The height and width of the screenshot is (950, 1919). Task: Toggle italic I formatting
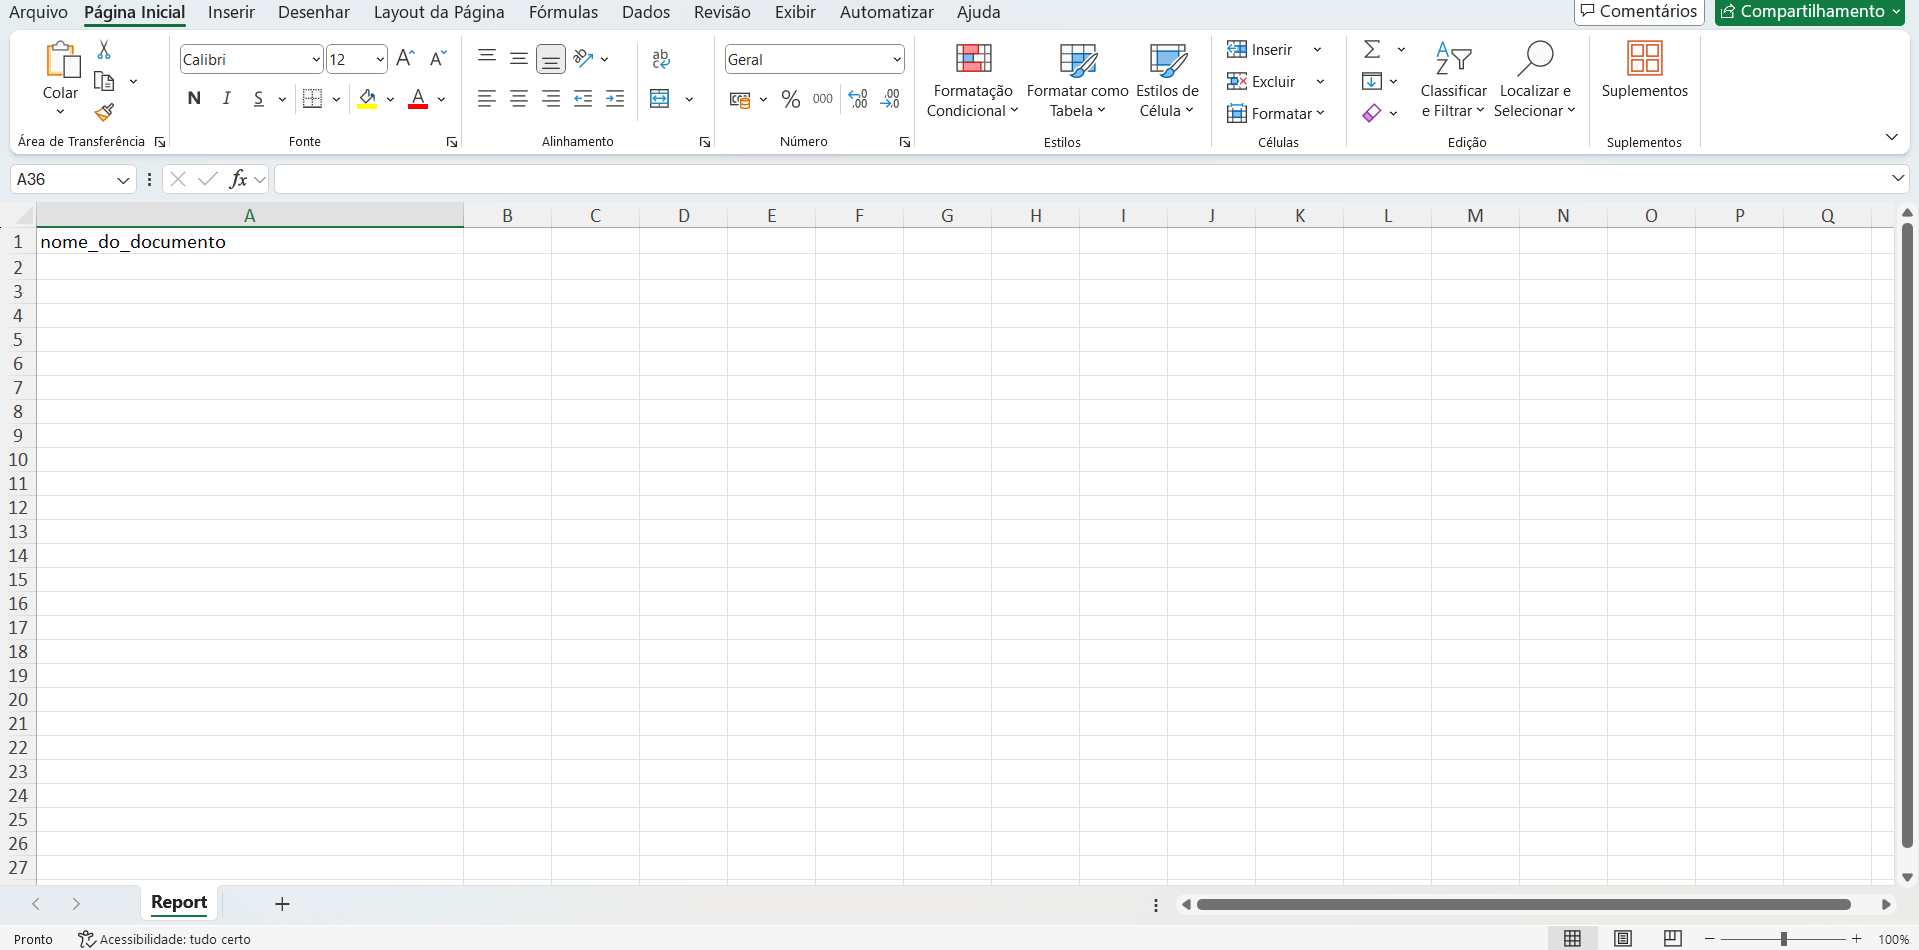pos(227,98)
